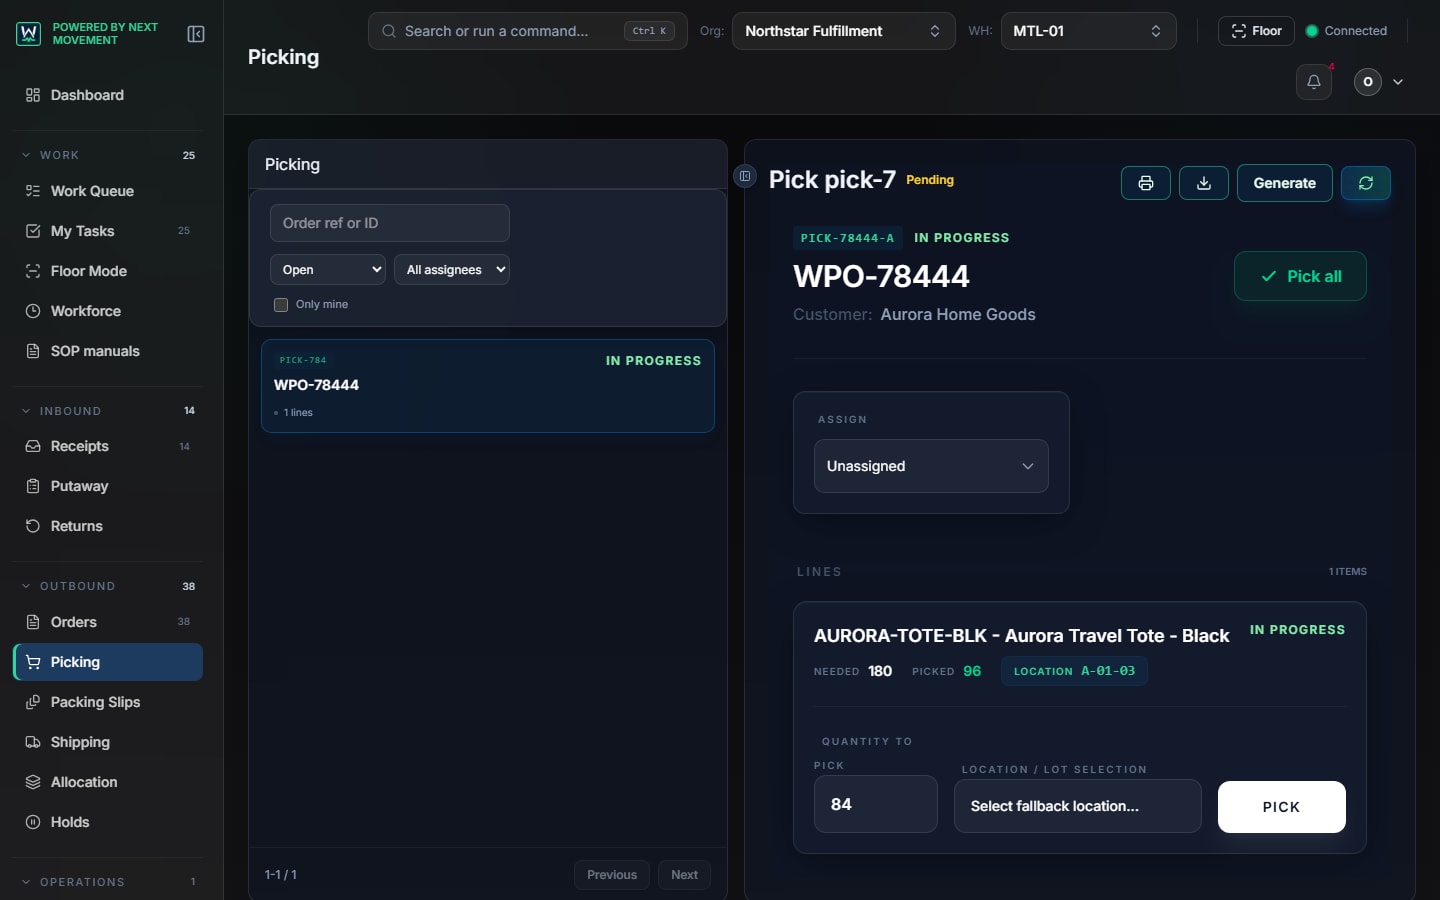Open Workforce page
The height and width of the screenshot is (900, 1440).
click(x=108, y=311)
